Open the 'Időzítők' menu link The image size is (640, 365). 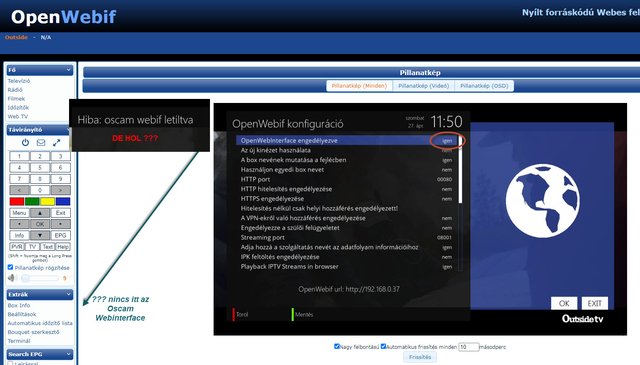pyautogui.click(x=18, y=108)
